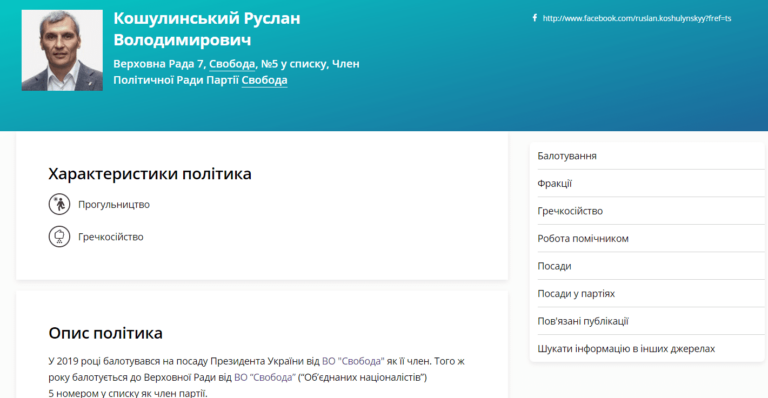Click the Прогульництво truancy icon
The image size is (768, 398).
(x=59, y=204)
